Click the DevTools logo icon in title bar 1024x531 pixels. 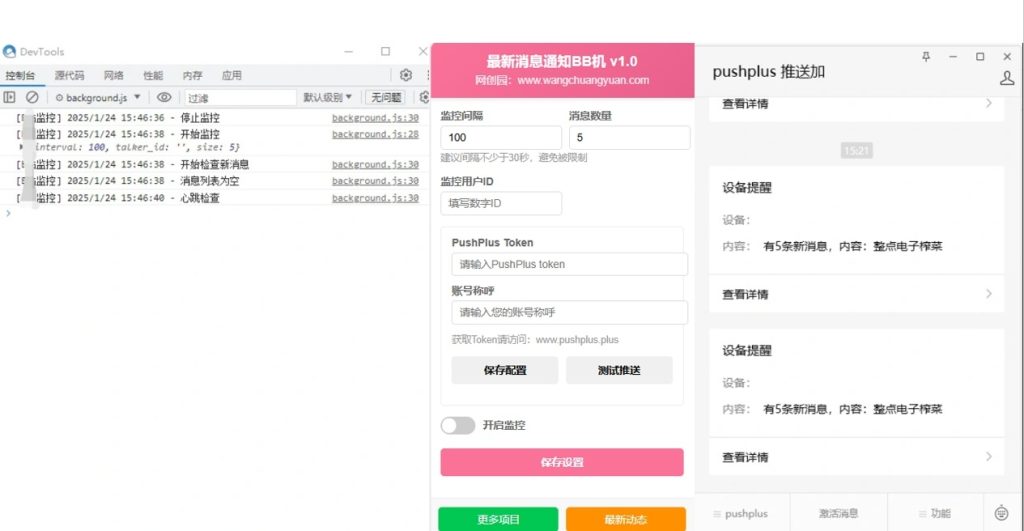coord(9,52)
